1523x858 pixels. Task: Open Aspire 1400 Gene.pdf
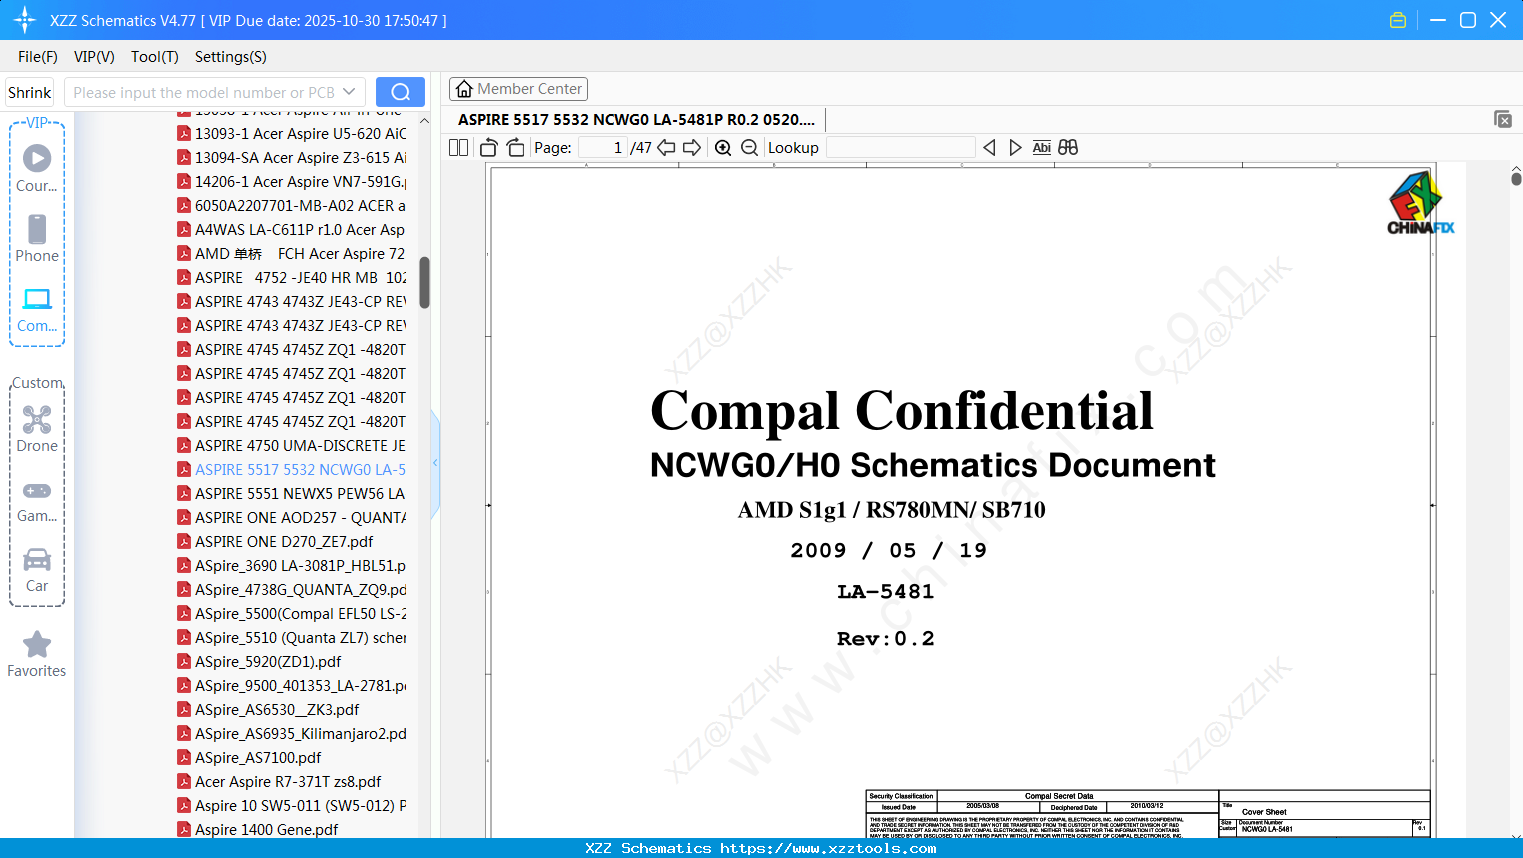(258, 829)
